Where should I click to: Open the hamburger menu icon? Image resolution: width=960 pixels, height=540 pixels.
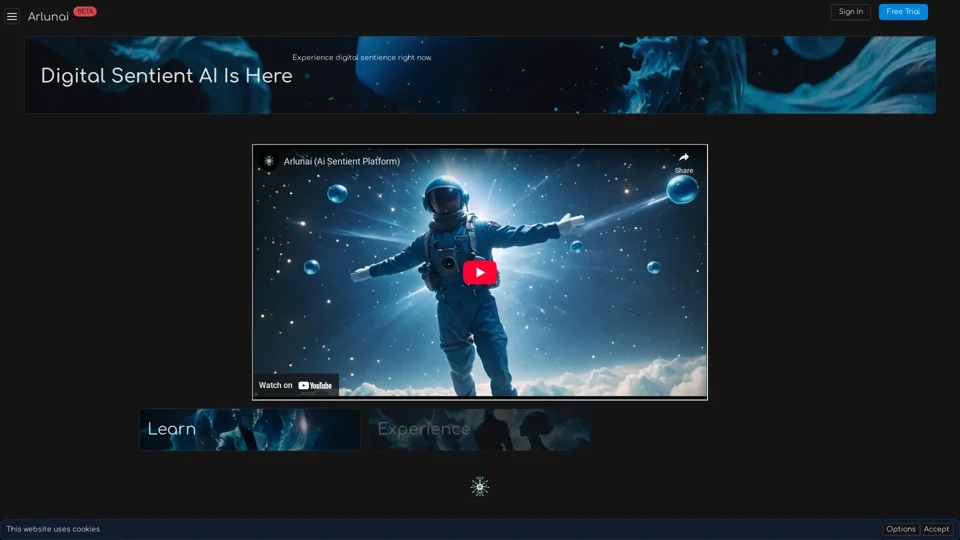click(x=12, y=17)
